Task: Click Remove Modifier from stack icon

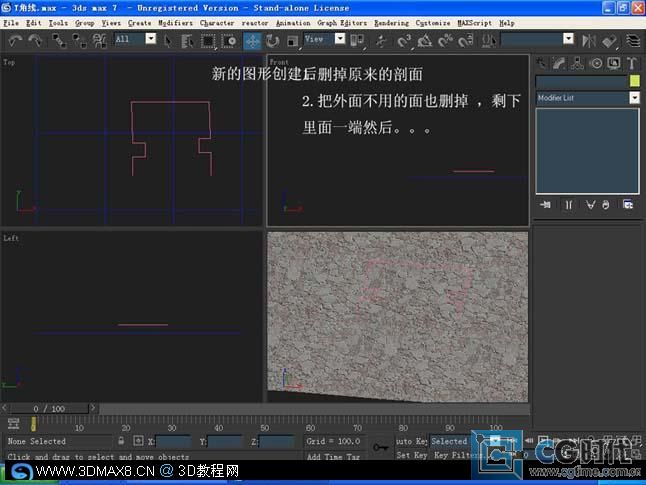Action: (605, 204)
